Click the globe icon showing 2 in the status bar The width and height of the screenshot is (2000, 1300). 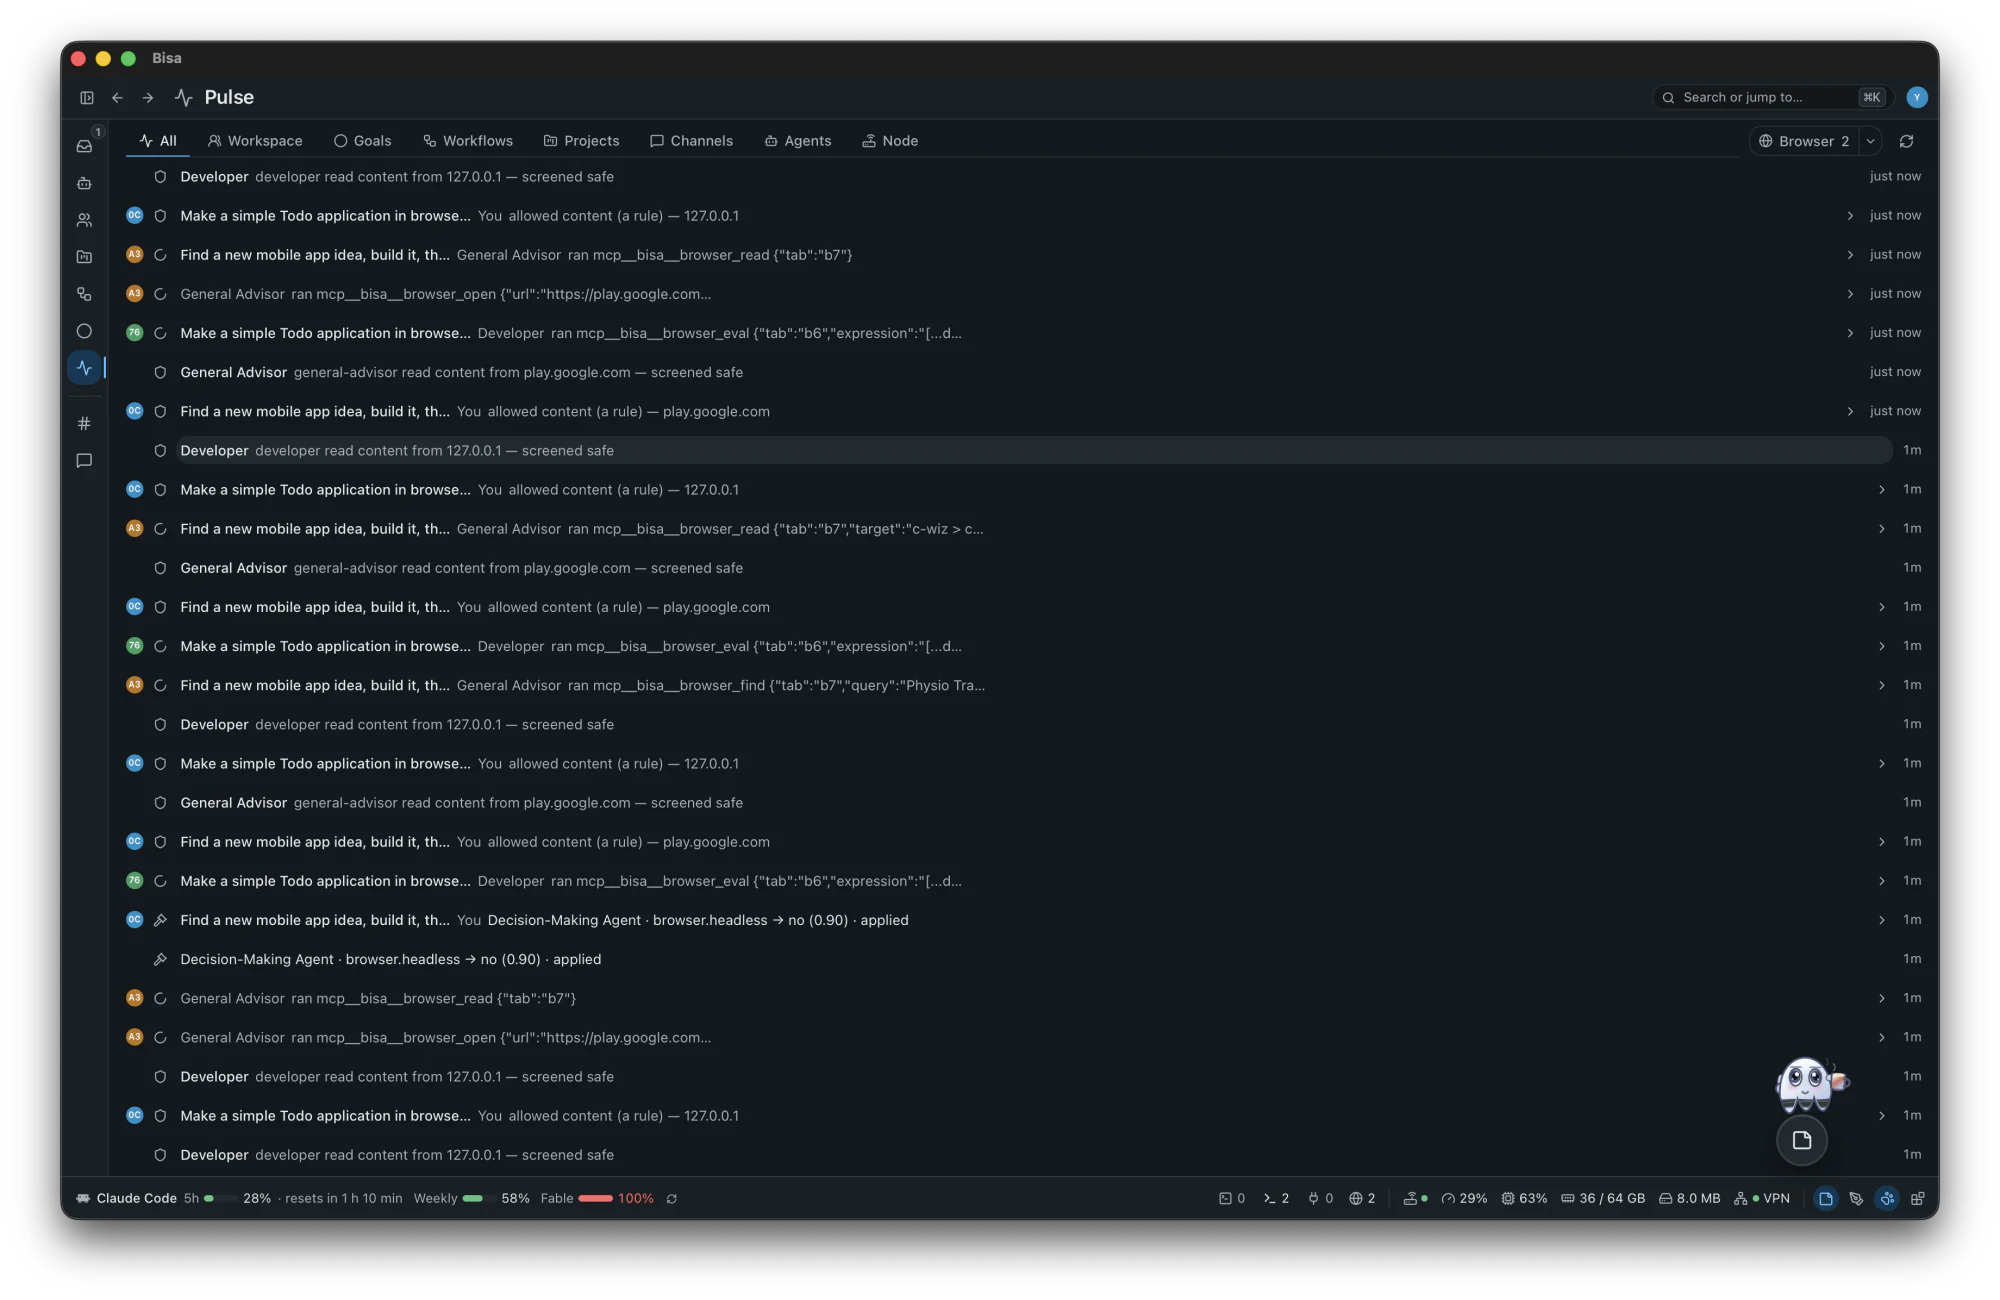[x=1362, y=1198]
